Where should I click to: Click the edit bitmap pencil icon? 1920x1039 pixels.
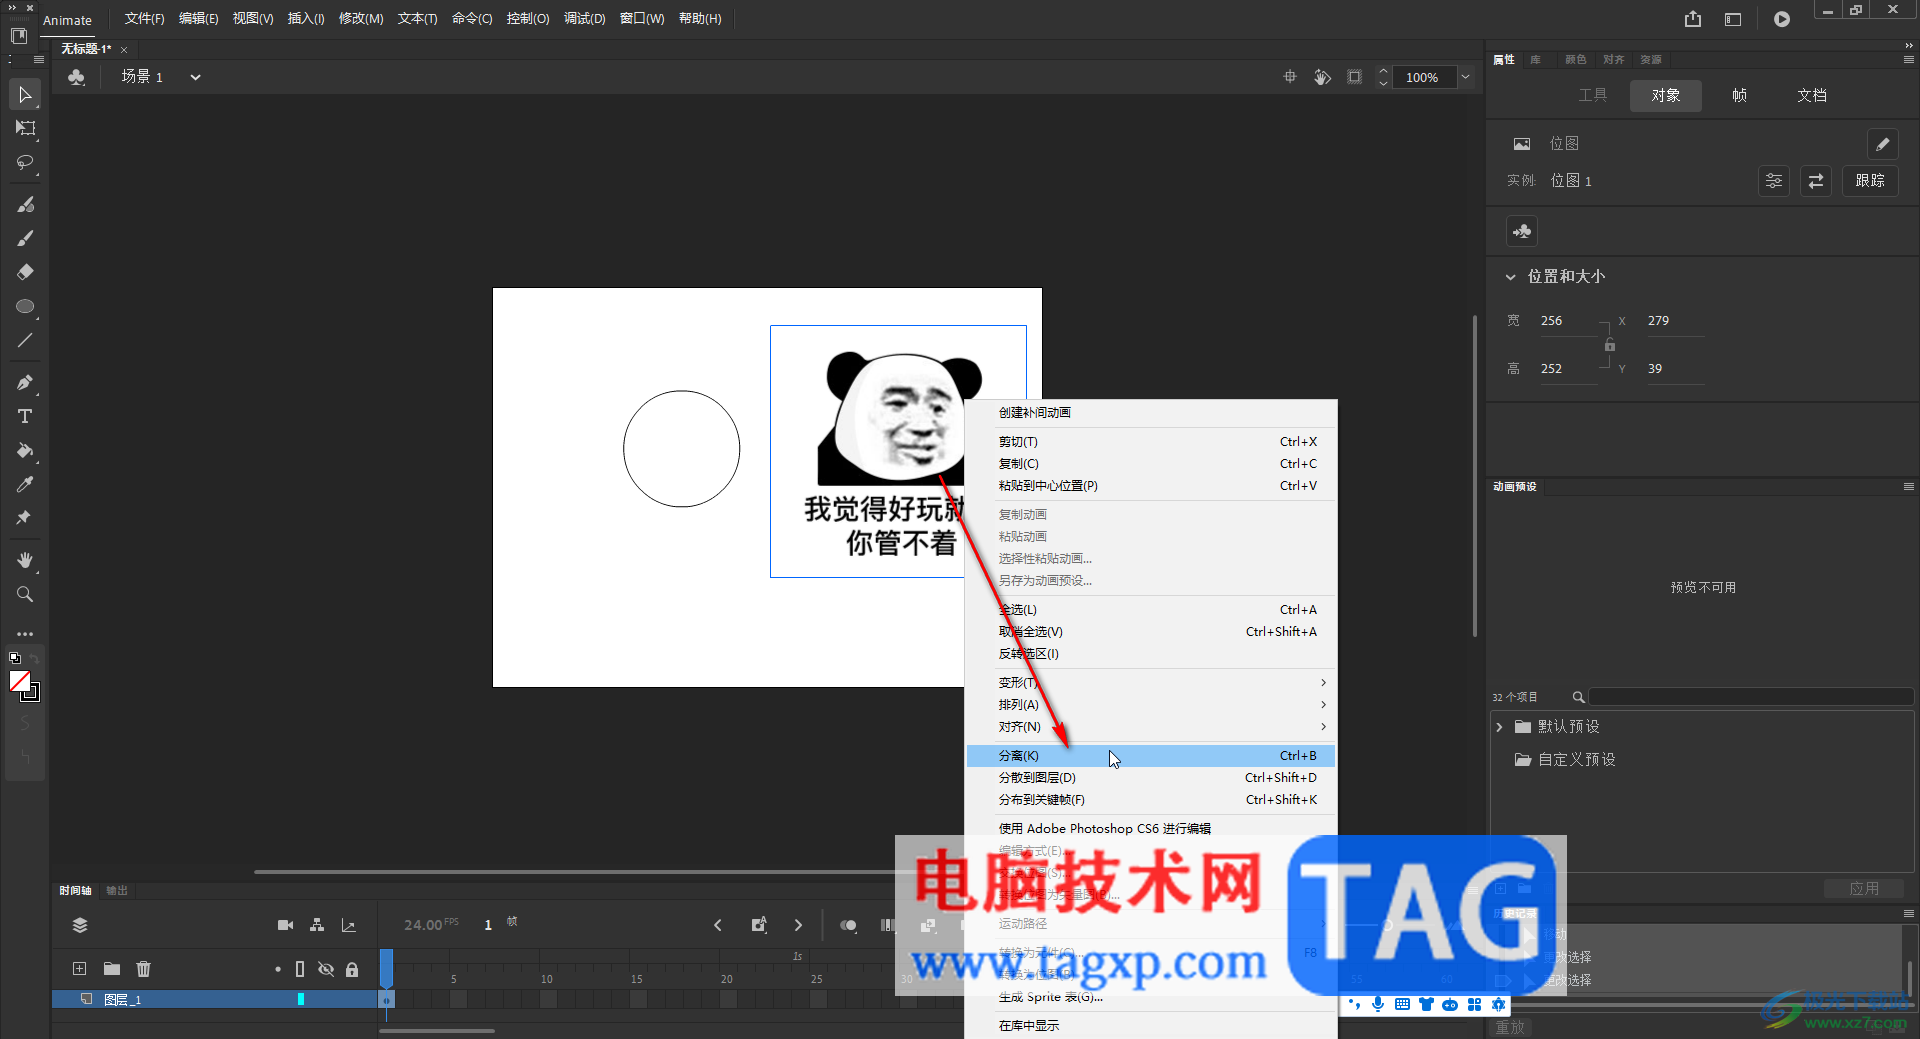coord(1882,144)
